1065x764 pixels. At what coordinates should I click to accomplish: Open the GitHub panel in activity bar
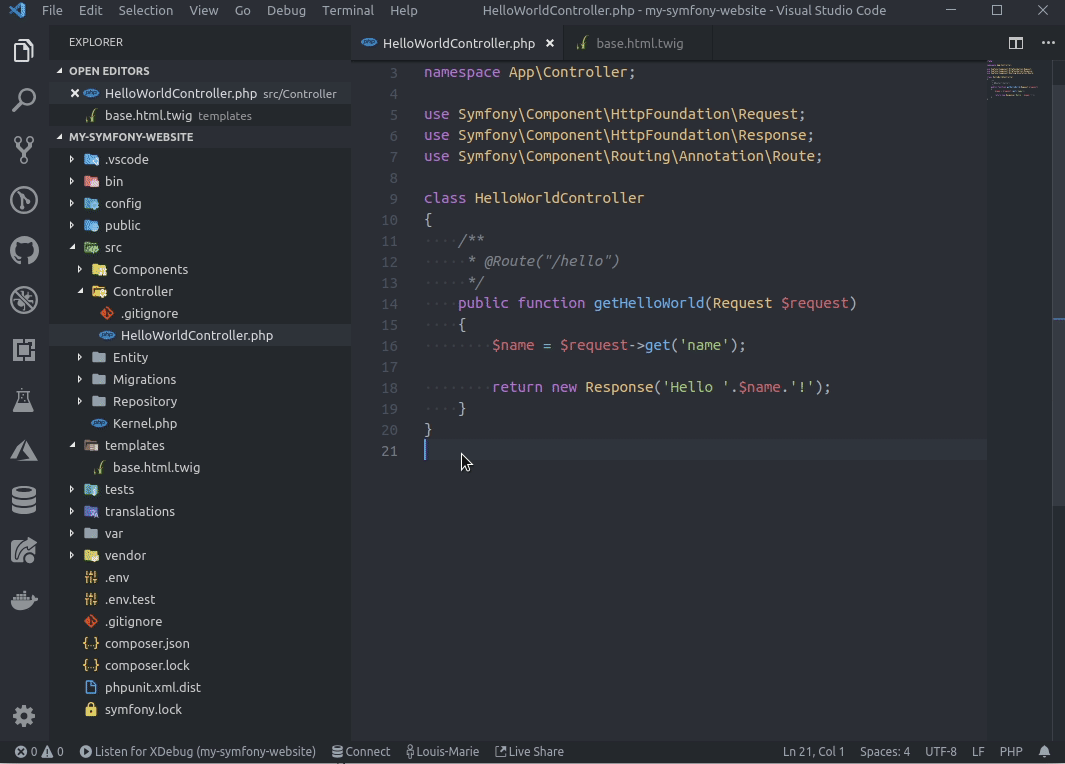[24, 251]
